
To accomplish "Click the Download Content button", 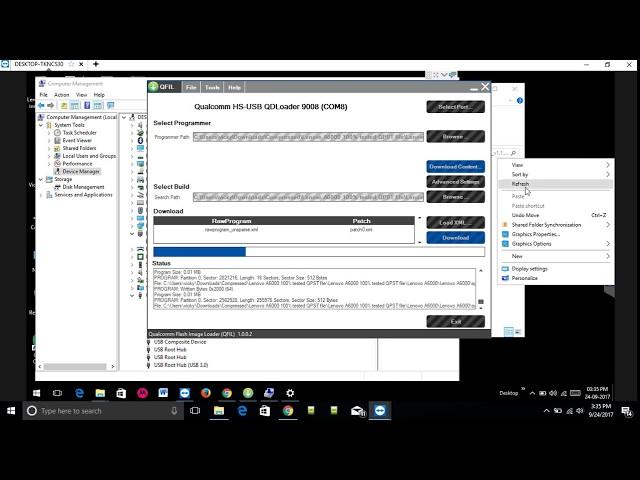I will [x=456, y=167].
